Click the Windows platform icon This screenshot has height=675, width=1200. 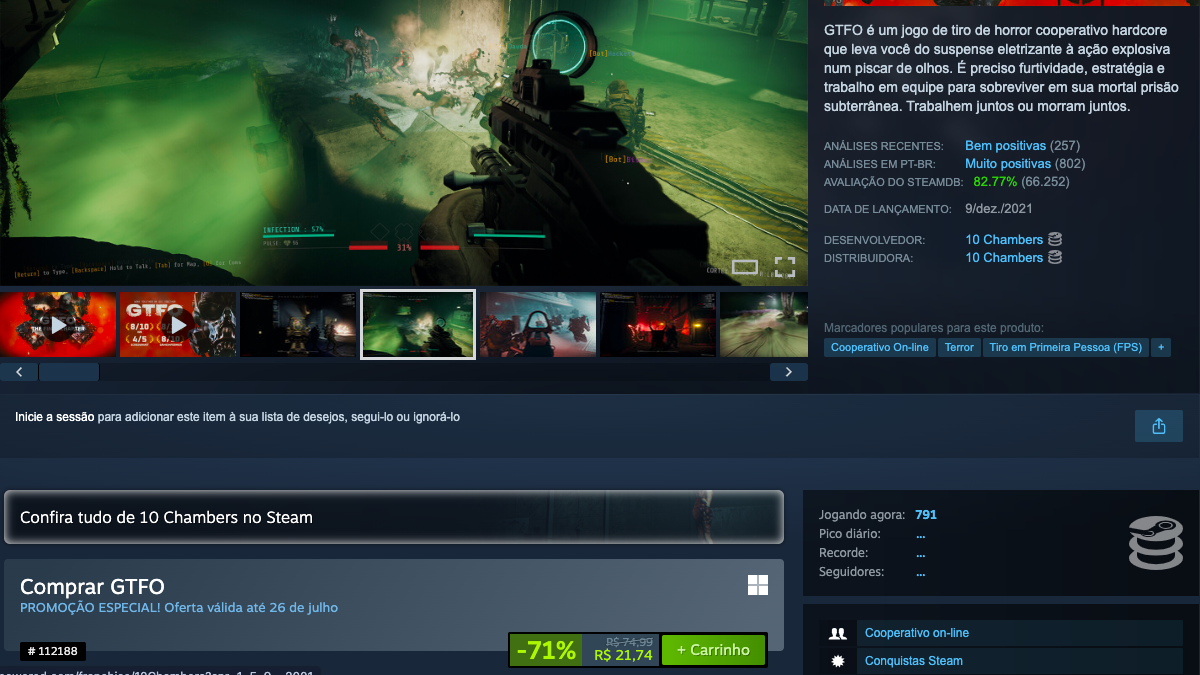(x=758, y=585)
